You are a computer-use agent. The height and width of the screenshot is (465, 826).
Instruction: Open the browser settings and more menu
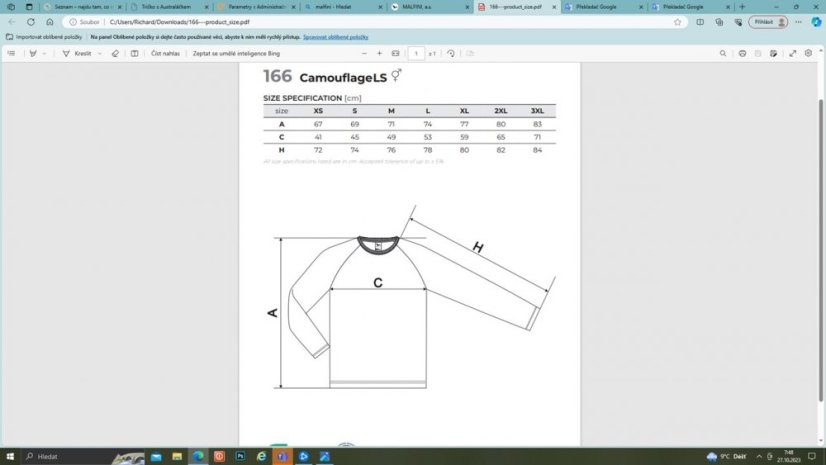tap(799, 22)
